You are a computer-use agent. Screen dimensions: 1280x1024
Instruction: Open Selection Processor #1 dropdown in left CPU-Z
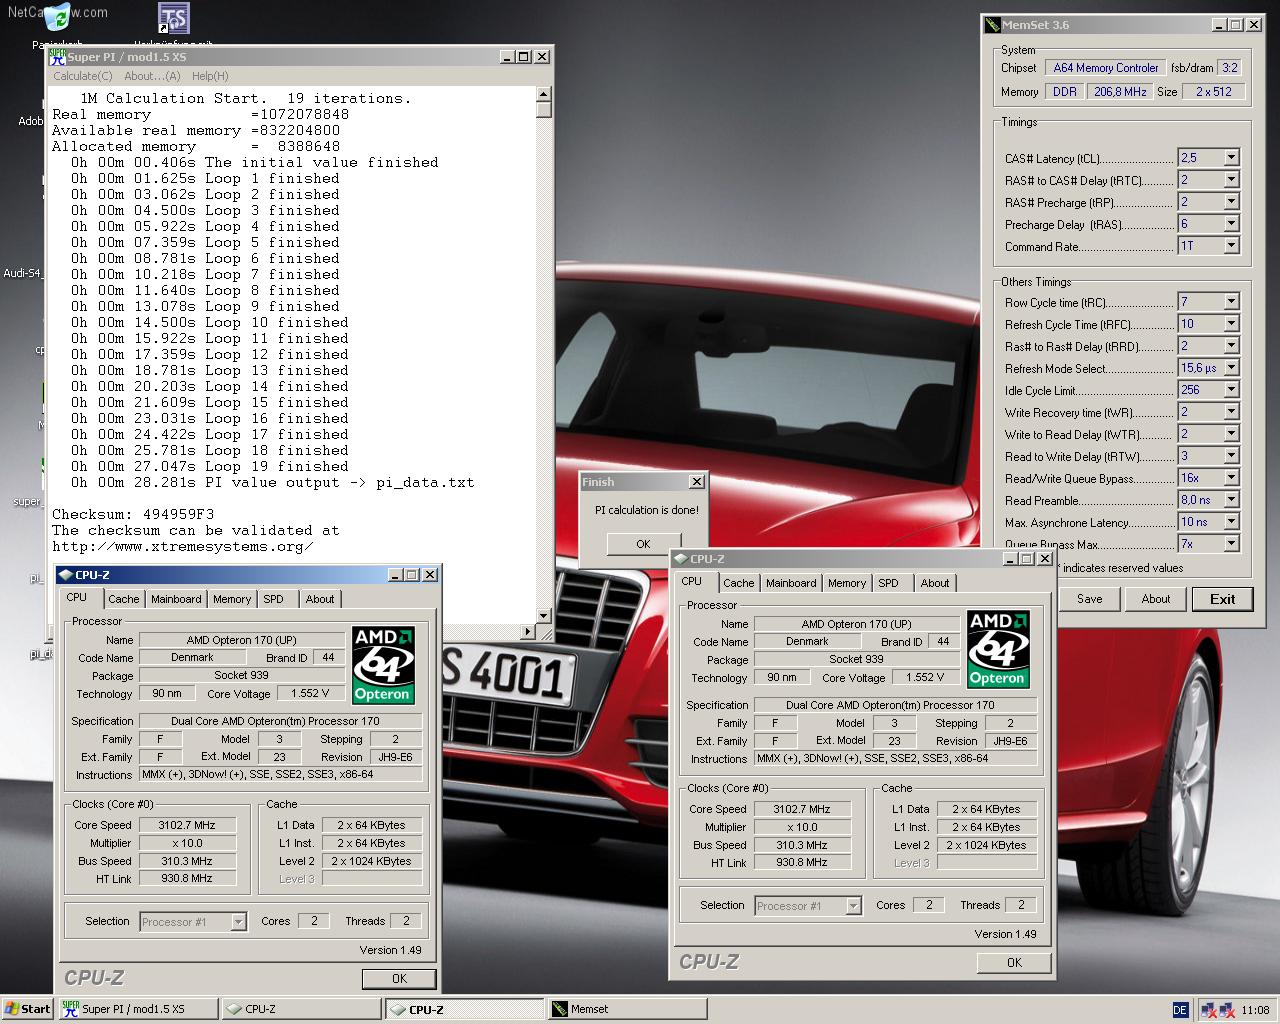tap(238, 922)
